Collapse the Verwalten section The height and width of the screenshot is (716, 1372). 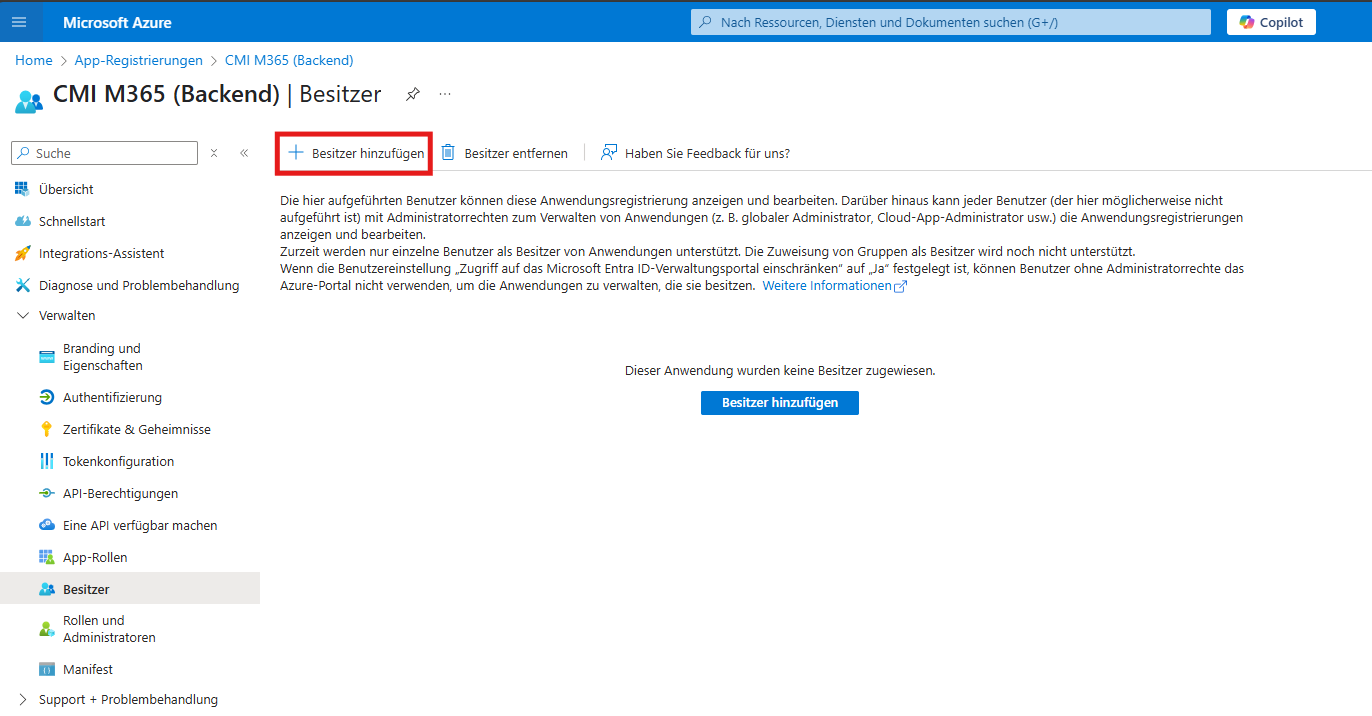[23, 315]
